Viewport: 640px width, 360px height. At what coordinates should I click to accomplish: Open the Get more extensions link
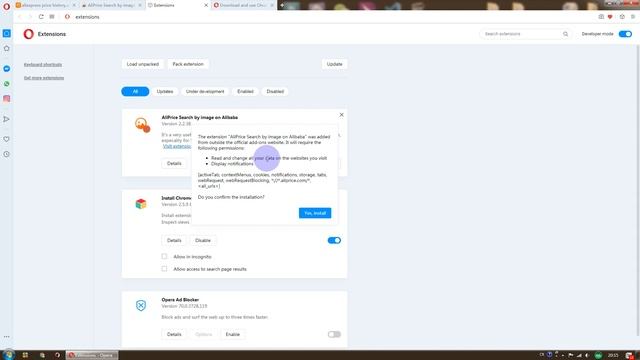click(x=44, y=78)
